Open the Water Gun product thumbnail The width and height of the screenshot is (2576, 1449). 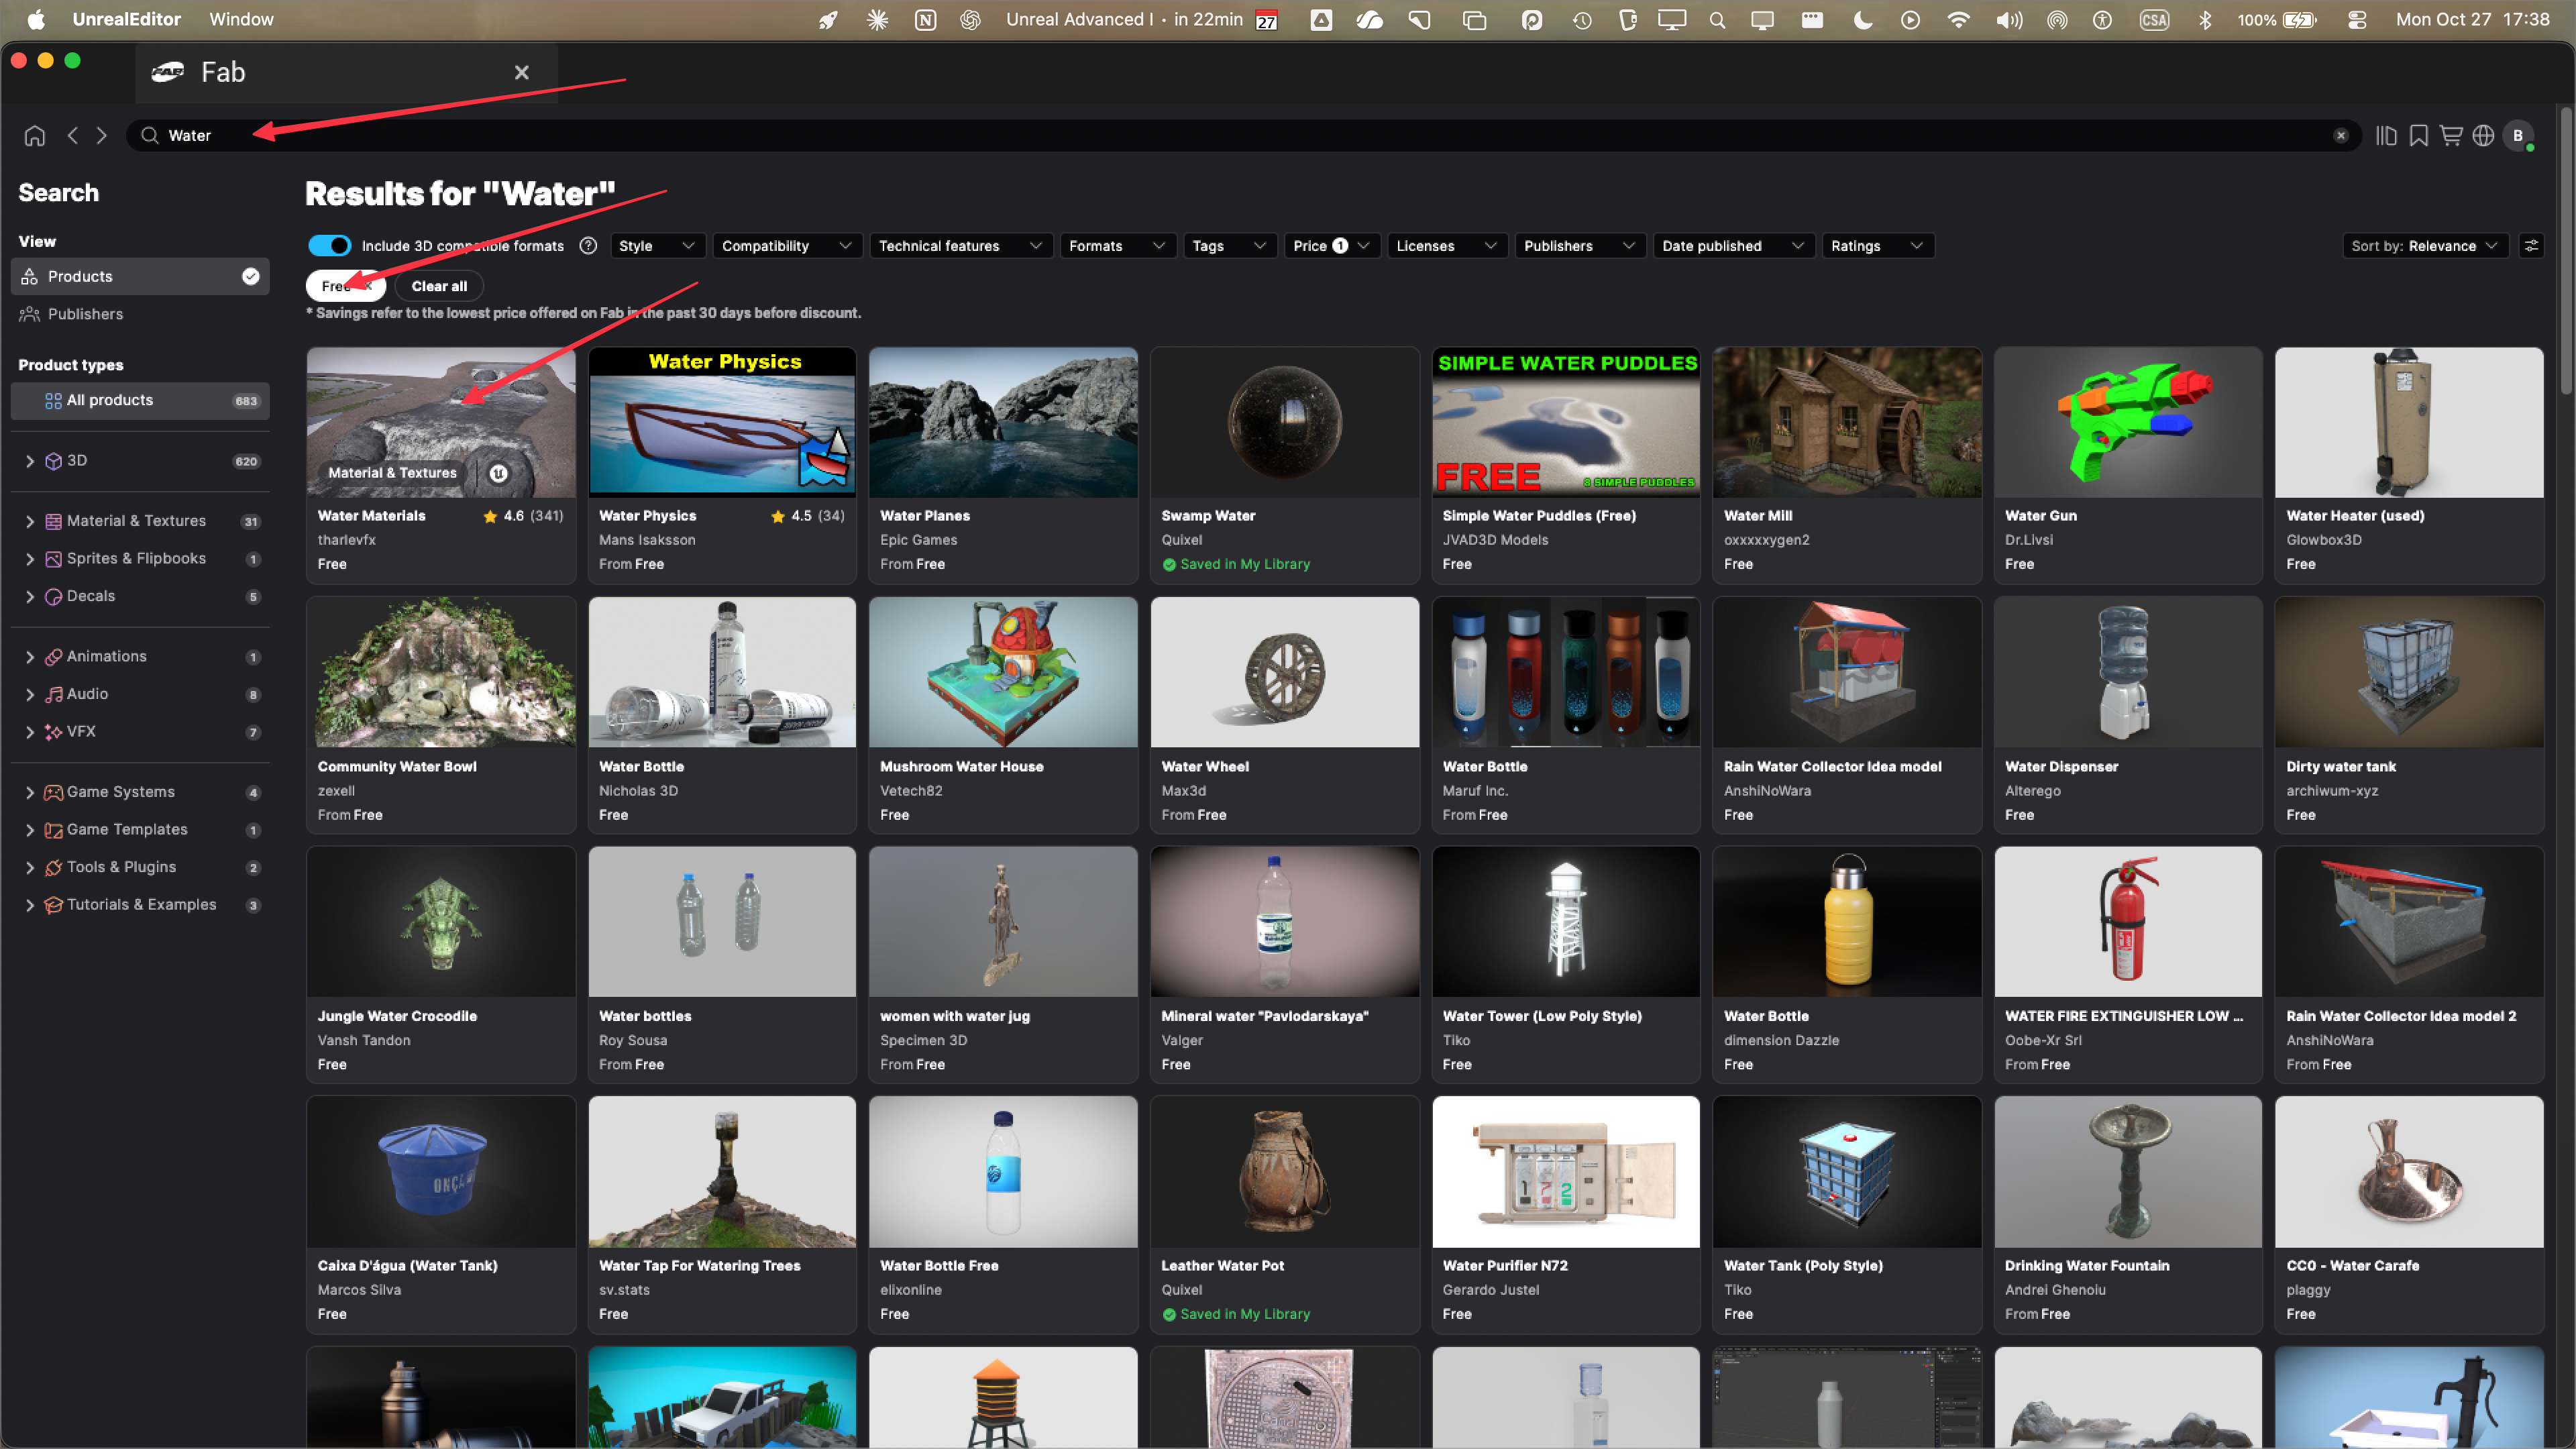click(x=2128, y=422)
